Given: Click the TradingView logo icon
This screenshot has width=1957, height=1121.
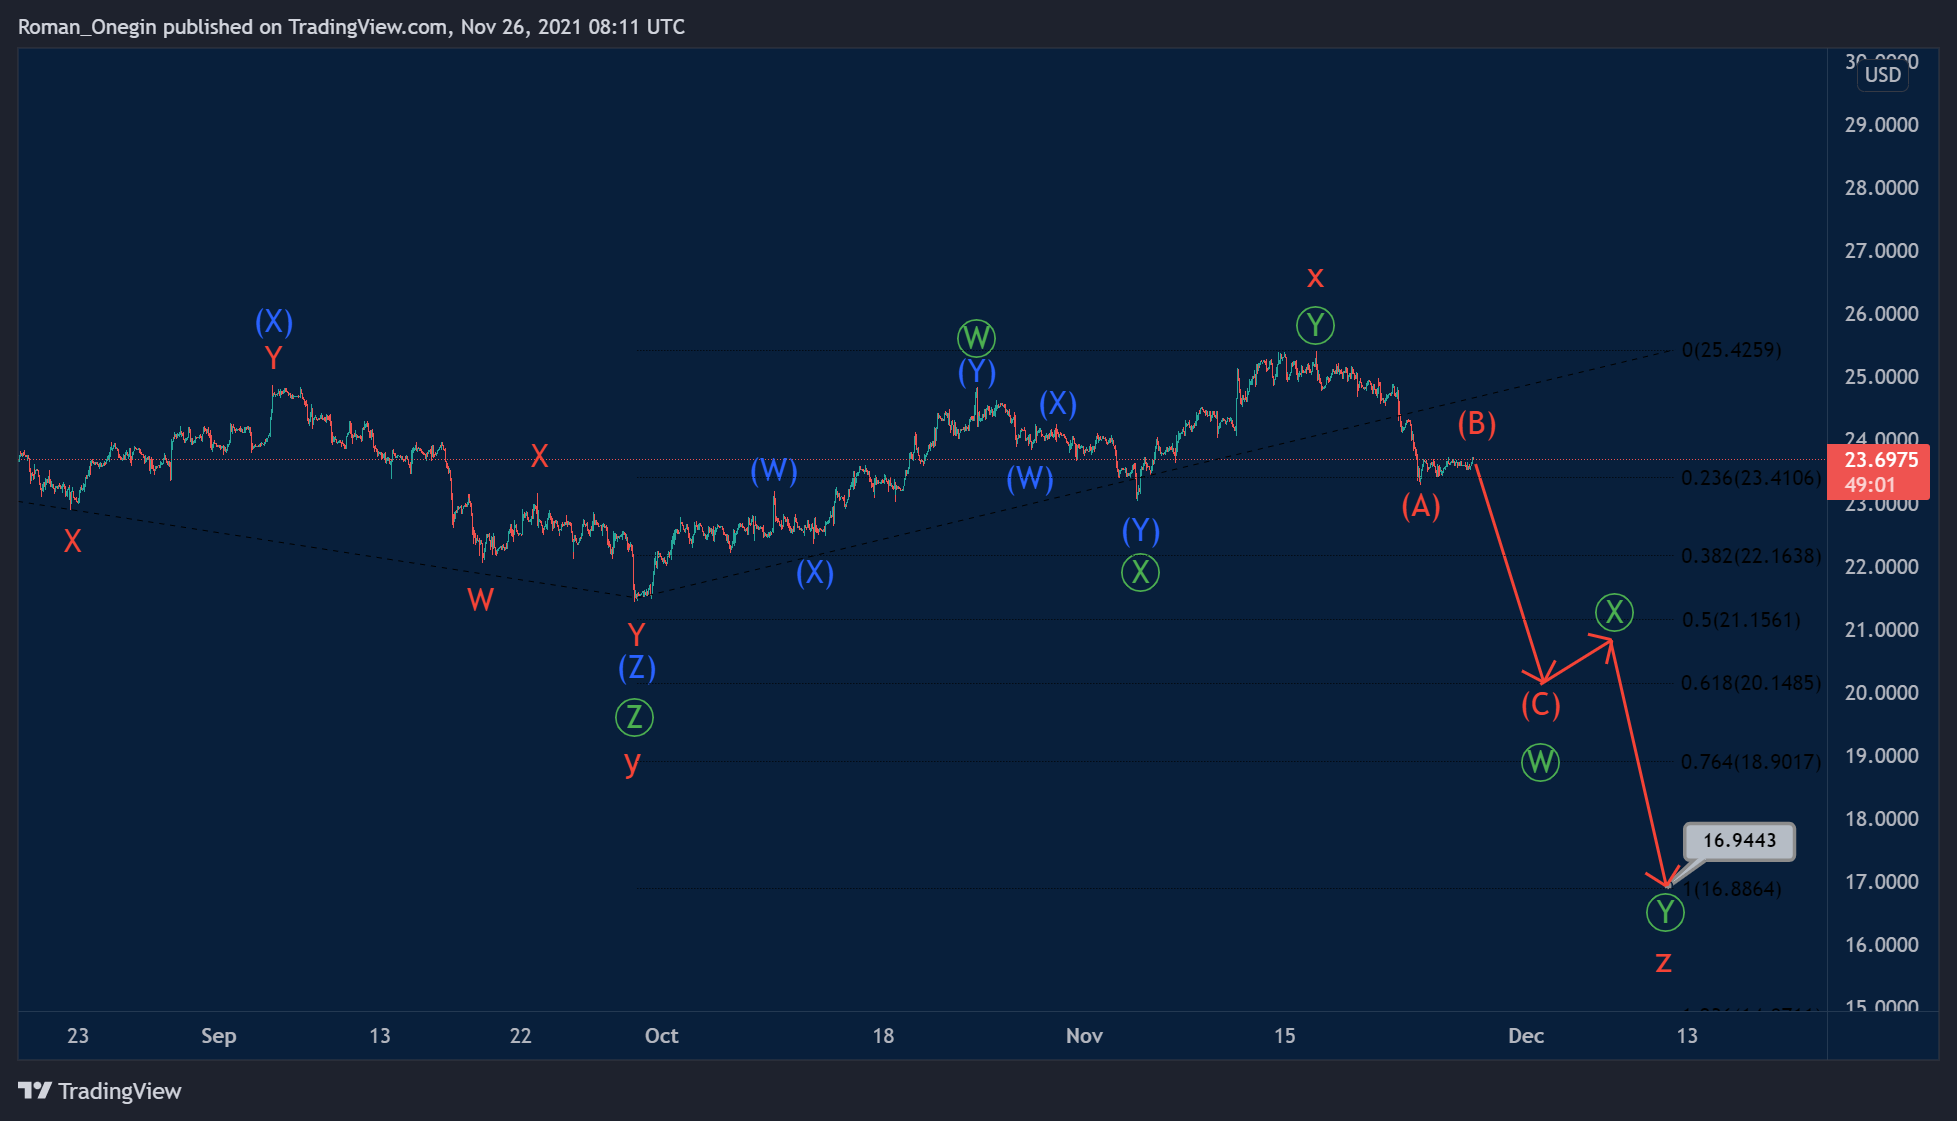Looking at the screenshot, I should point(34,1090).
